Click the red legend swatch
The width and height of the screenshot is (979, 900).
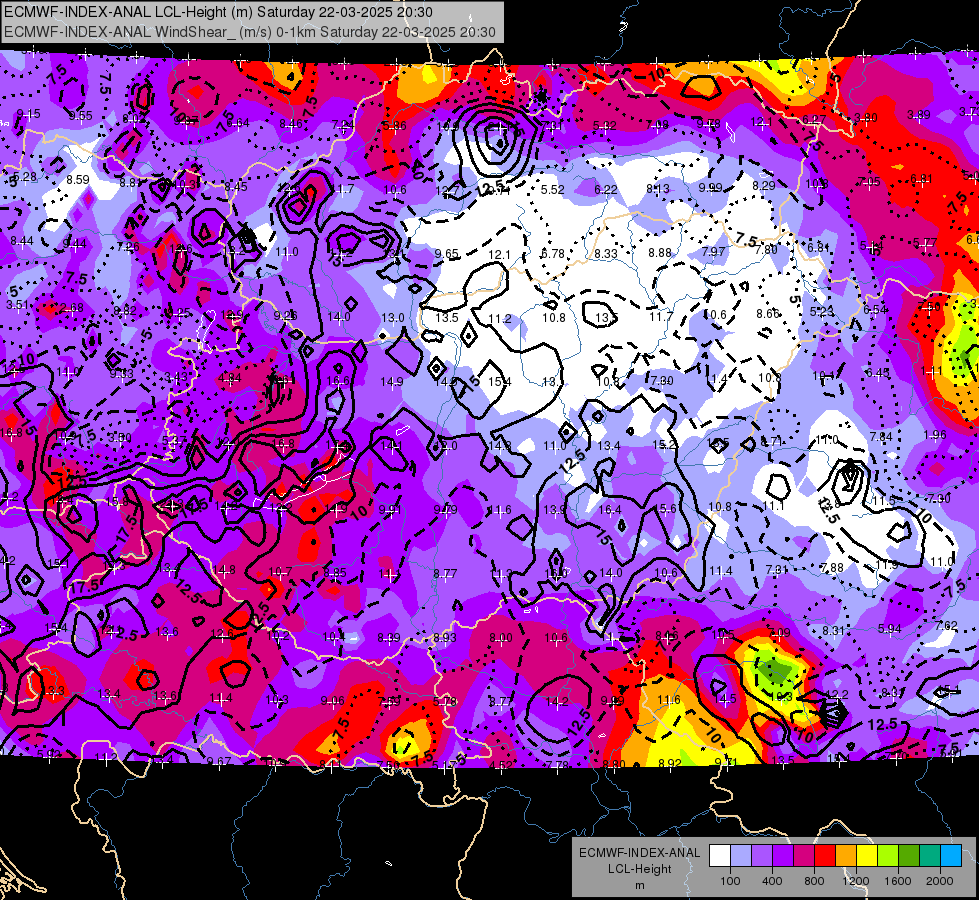pos(825,856)
